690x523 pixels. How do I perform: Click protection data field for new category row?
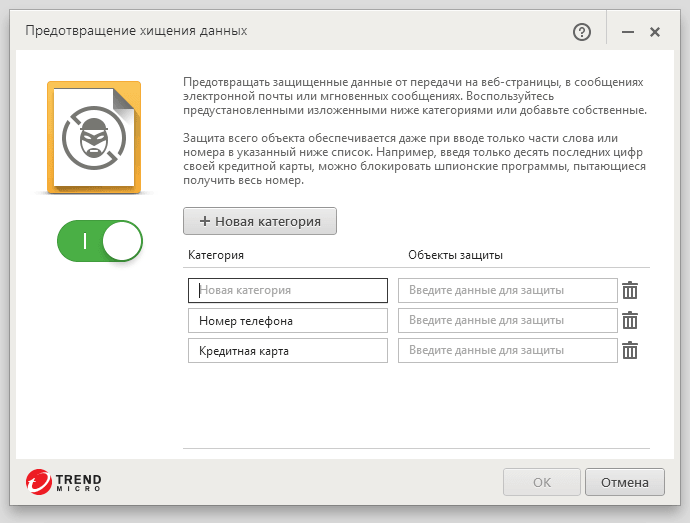pos(508,290)
